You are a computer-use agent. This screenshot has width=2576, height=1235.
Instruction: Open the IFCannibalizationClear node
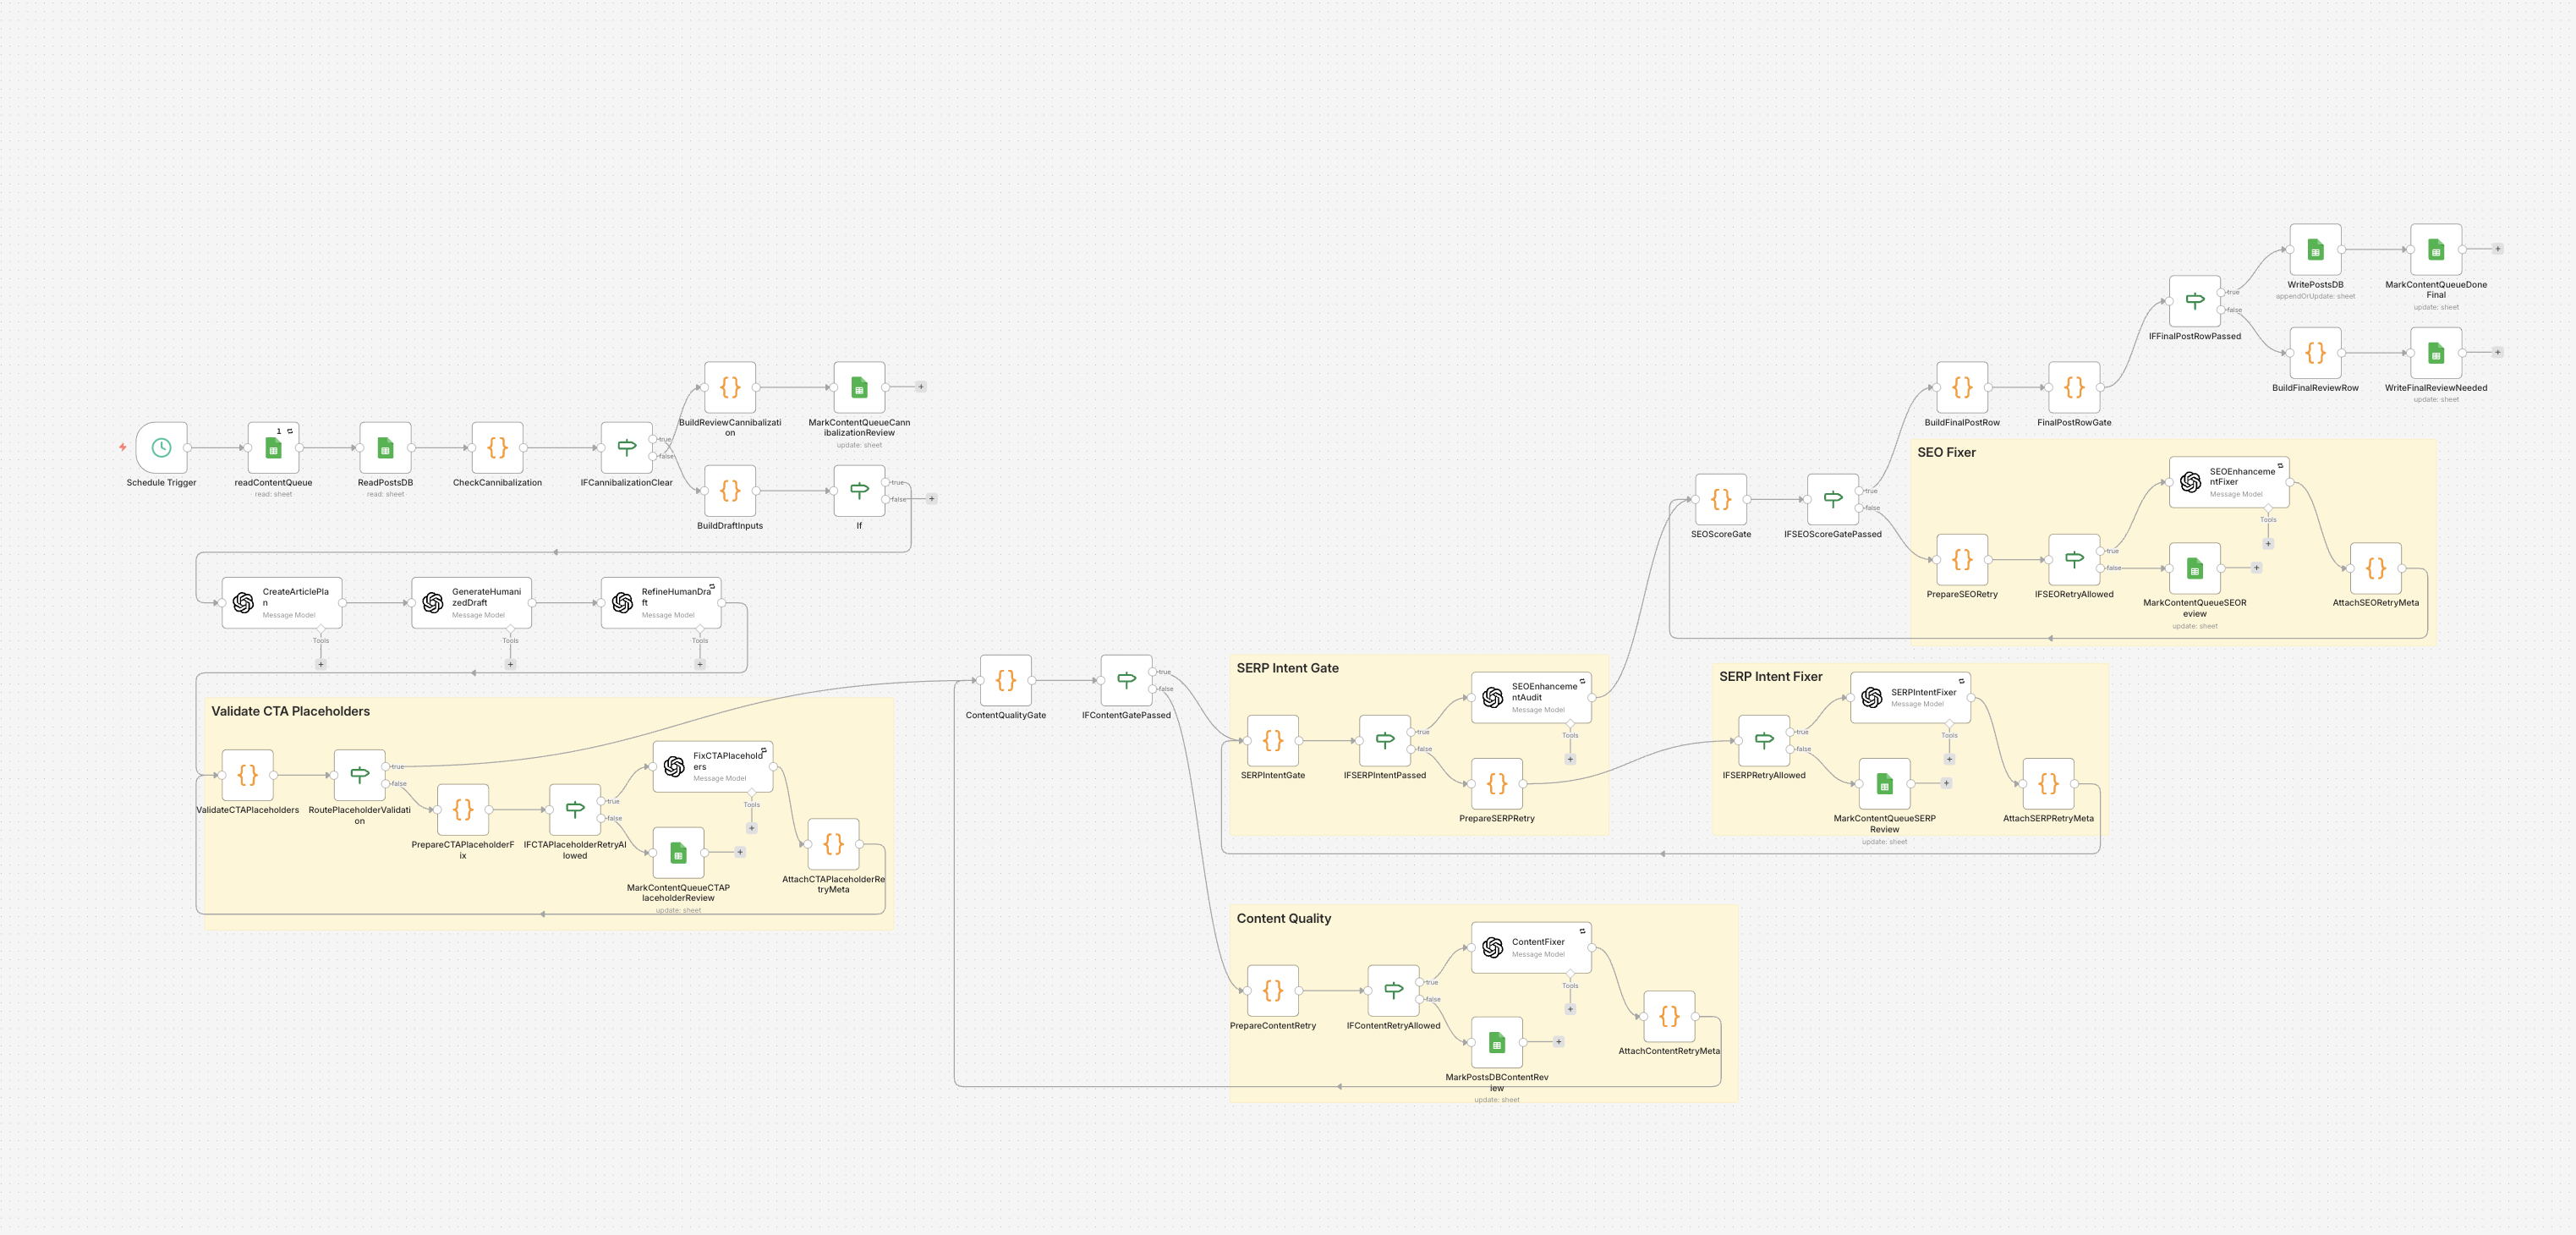point(627,448)
